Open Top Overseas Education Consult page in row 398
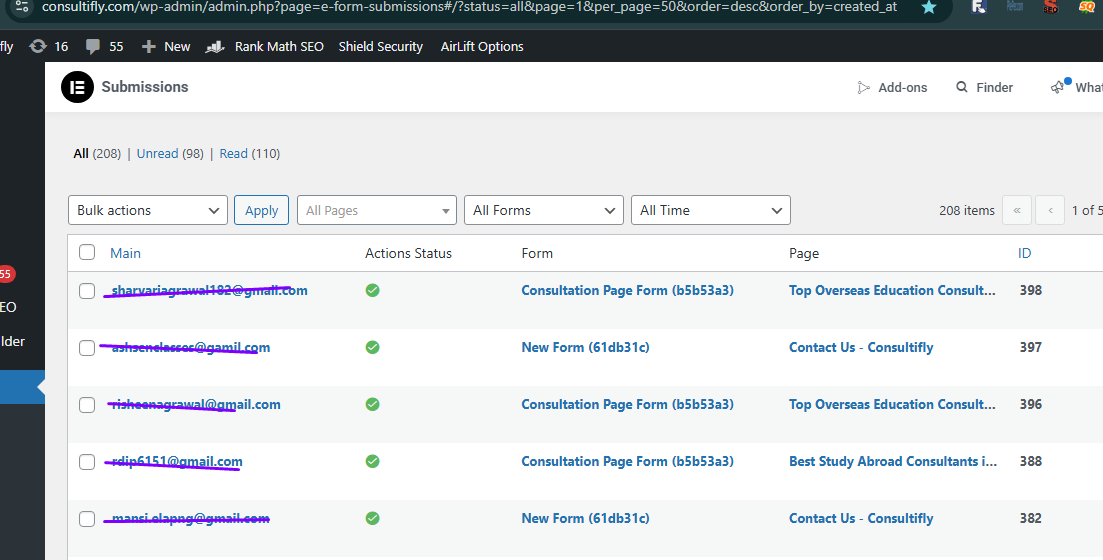Screen dimensions: 1103x560 coord(892,291)
